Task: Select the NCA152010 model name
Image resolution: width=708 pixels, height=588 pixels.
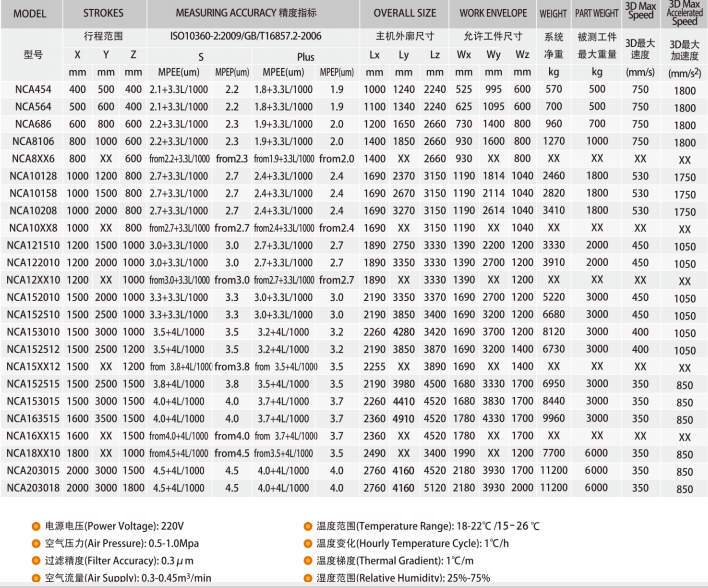Action: (33, 297)
